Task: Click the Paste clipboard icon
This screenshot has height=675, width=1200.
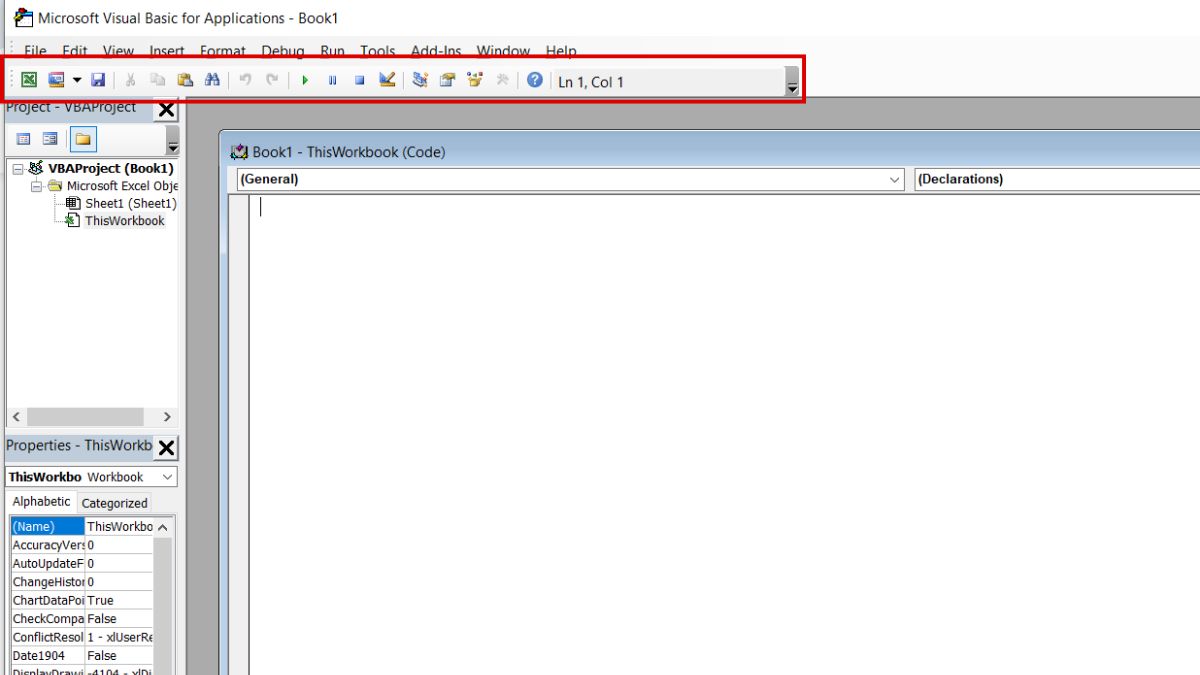Action: coord(185,81)
